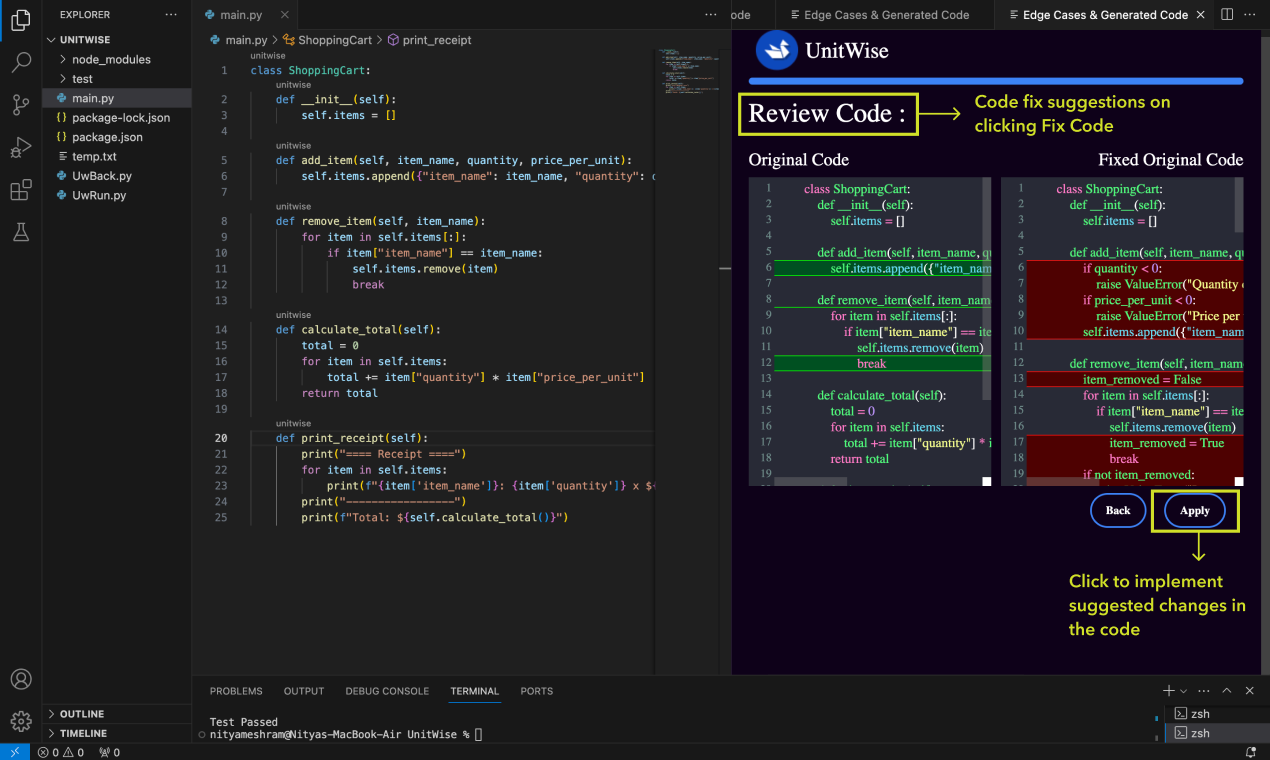This screenshot has width=1270, height=760.
Task: Click the ports forwarded indicator in status bar
Action: [x=109, y=752]
